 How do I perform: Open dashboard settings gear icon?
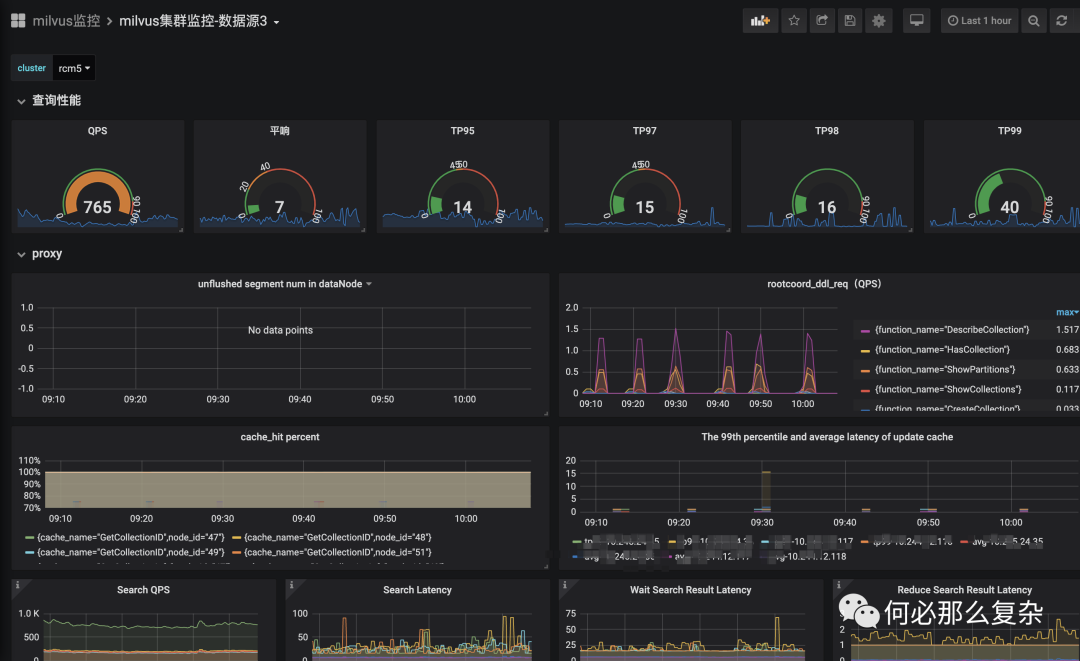pyautogui.click(x=878, y=21)
